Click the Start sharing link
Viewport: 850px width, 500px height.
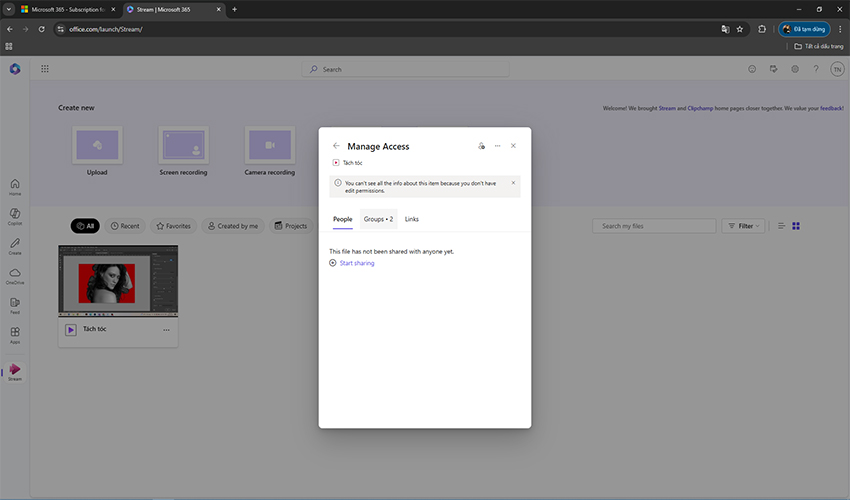(357, 263)
